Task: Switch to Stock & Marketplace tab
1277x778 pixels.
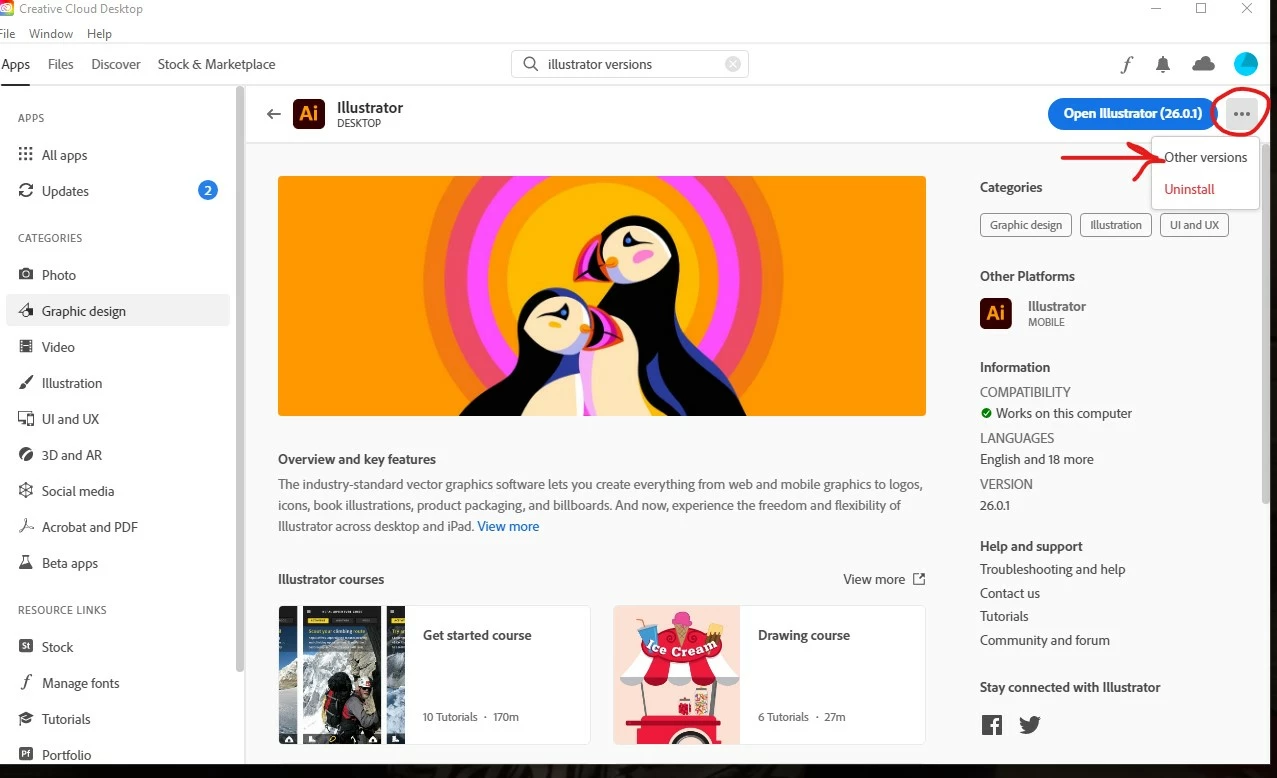Action: tap(216, 64)
